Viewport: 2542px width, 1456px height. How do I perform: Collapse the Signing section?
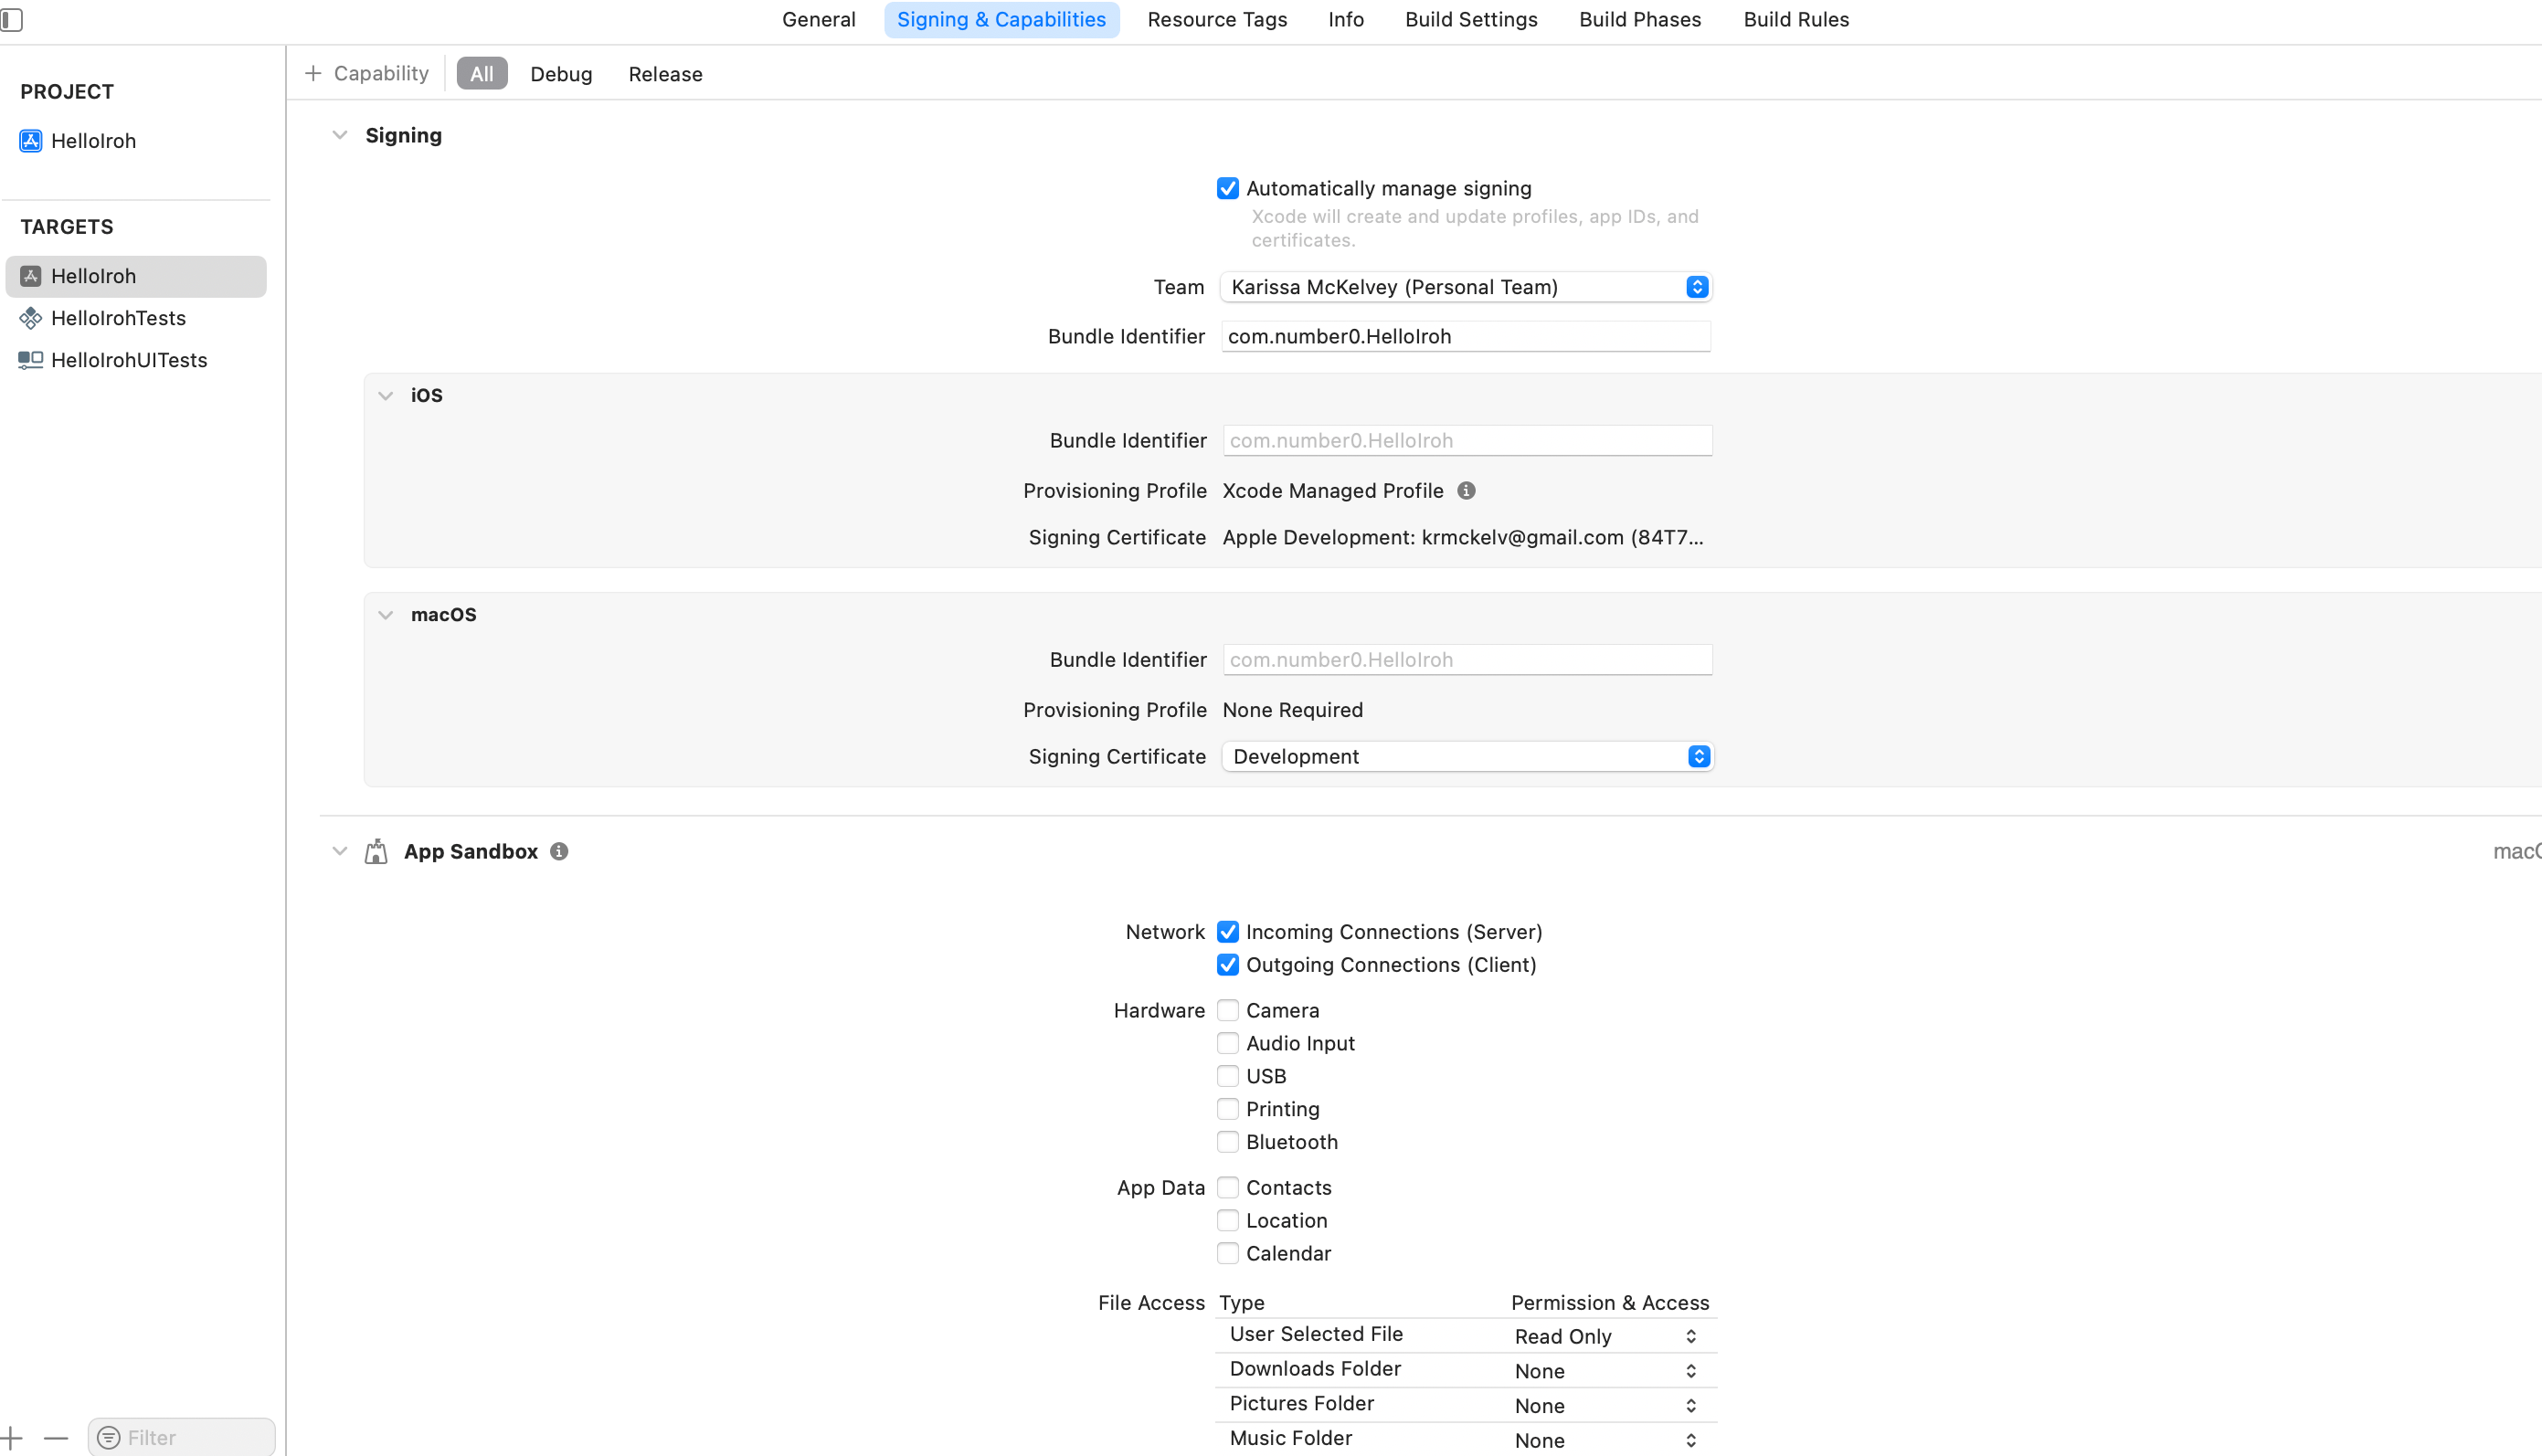(x=340, y=136)
